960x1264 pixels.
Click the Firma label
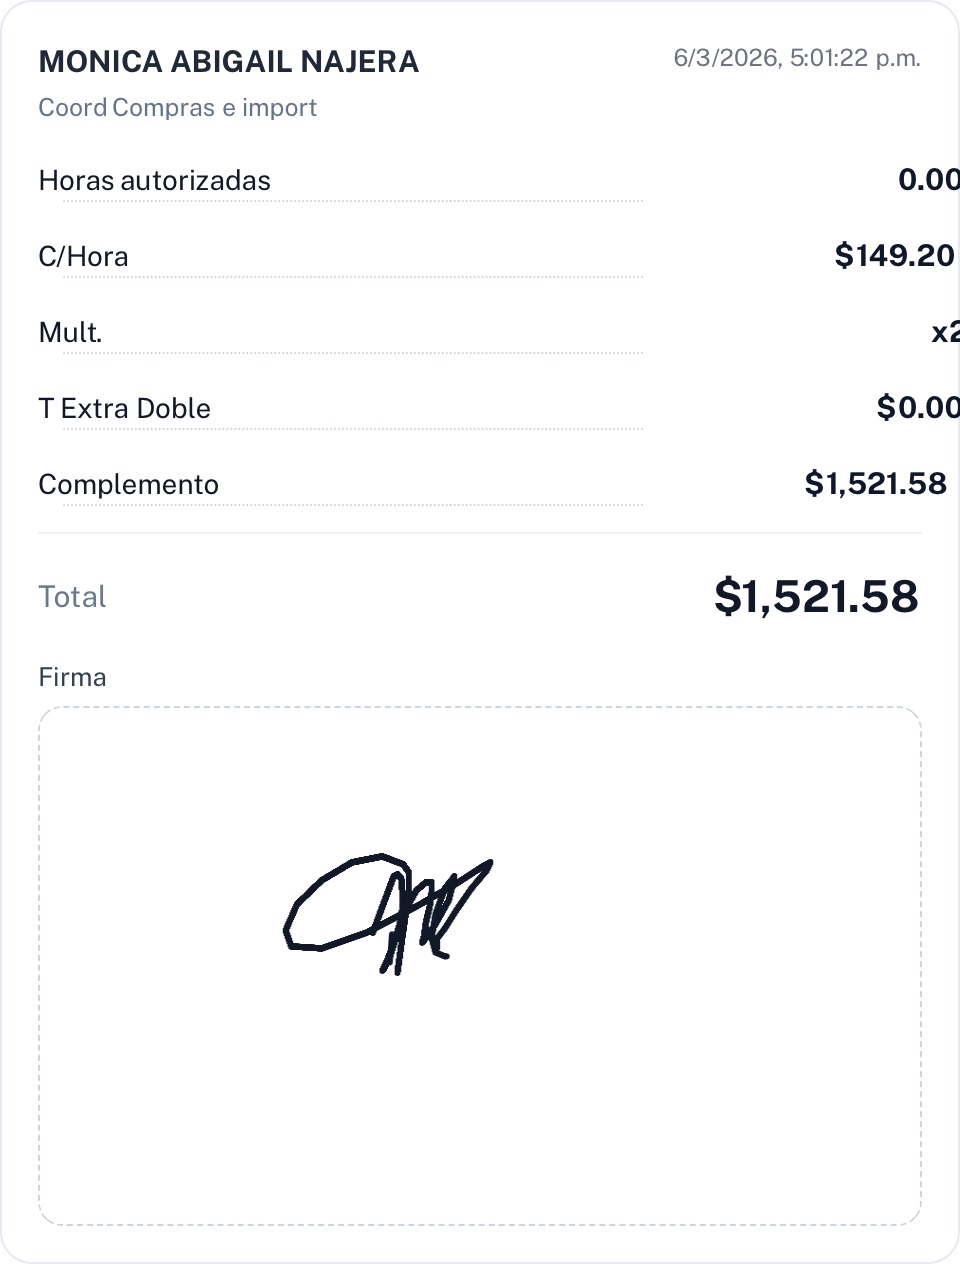(x=72, y=678)
